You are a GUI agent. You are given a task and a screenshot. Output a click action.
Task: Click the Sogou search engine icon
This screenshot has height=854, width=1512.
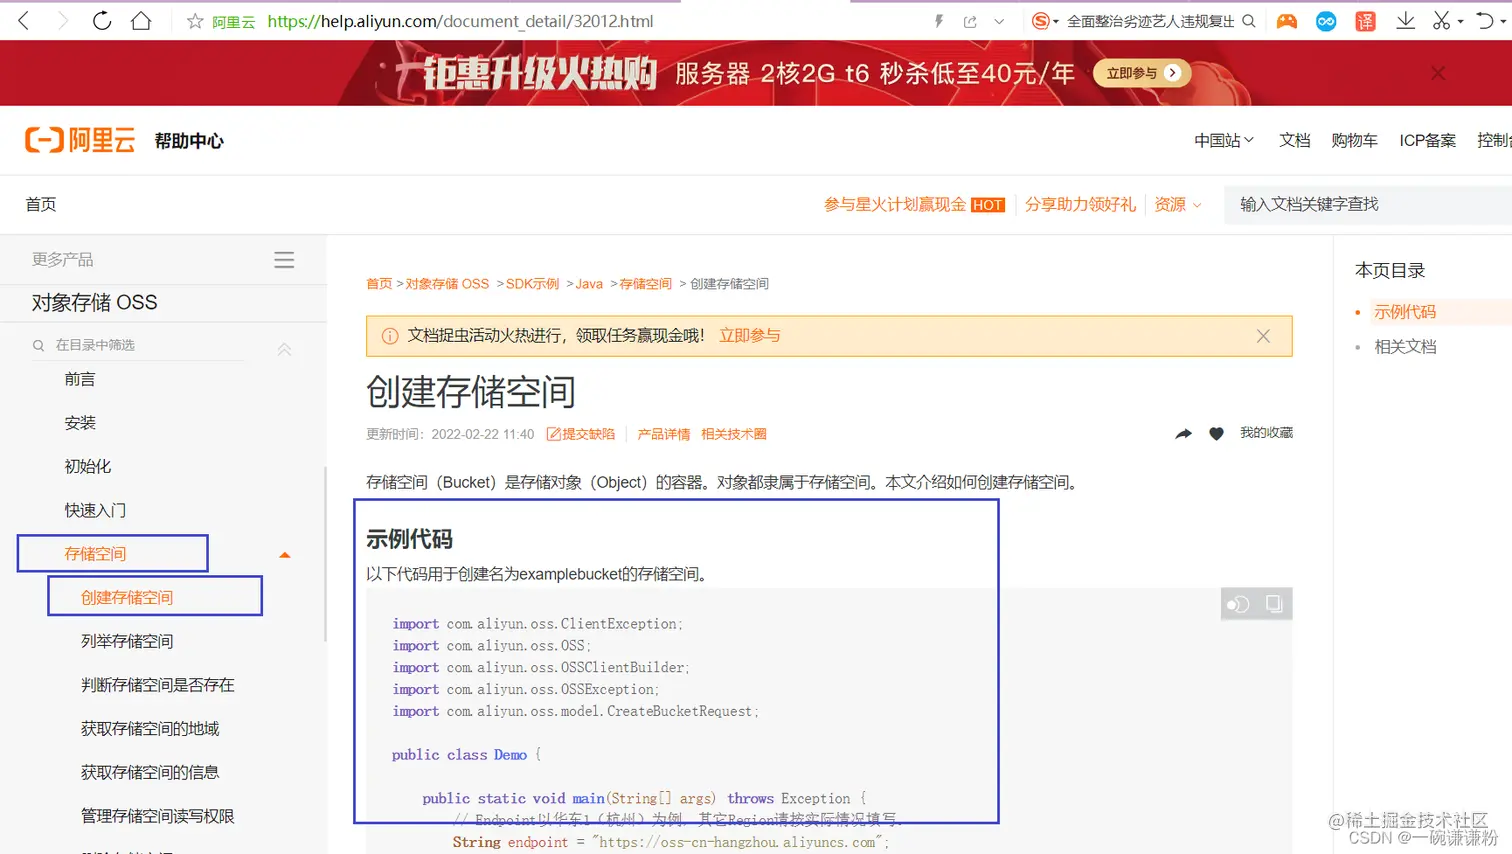coord(1041,21)
